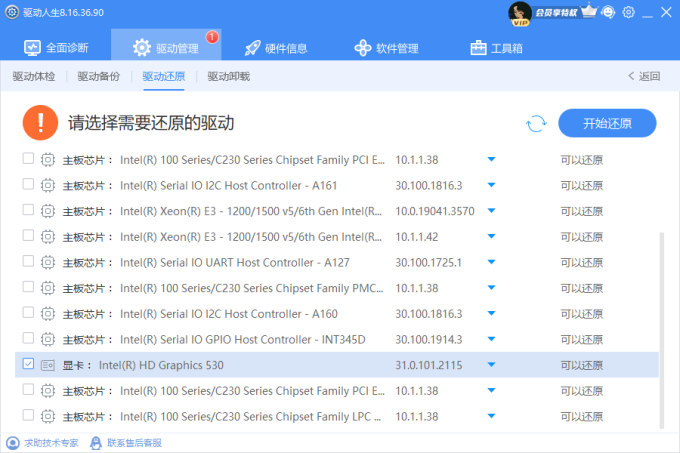This screenshot has width=680, height=453.
Task: Open the feedback smiley face icon
Action: (x=608, y=12)
